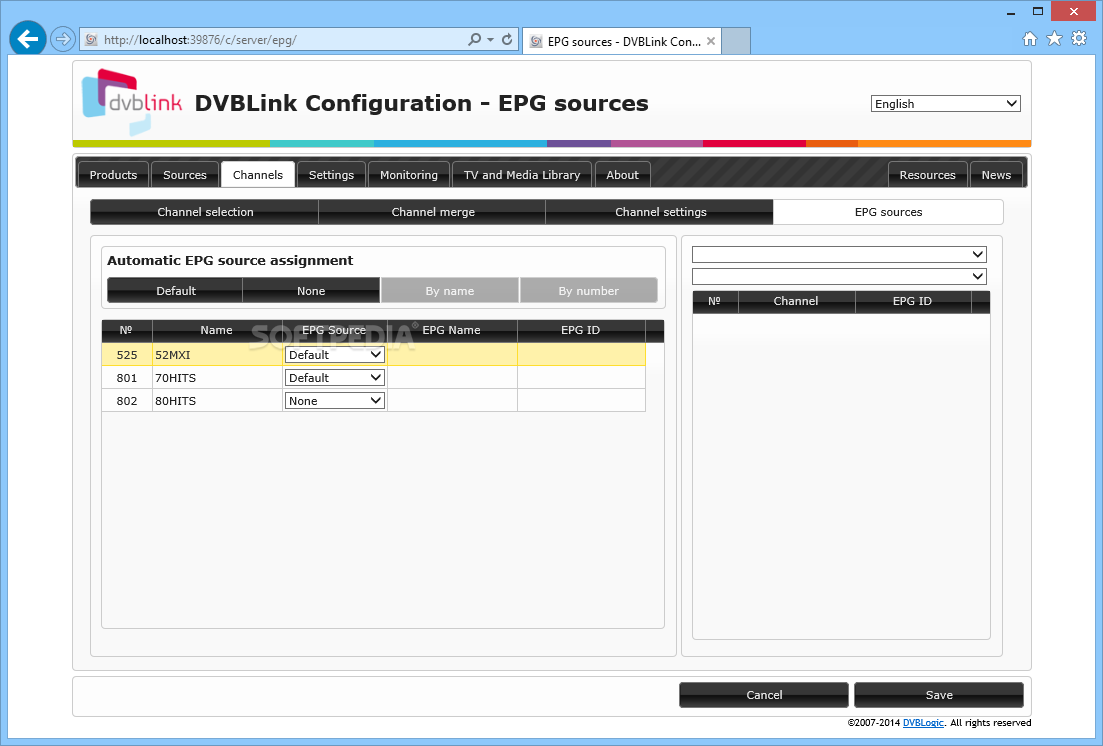Click the browser forward arrow button
Image resolution: width=1103 pixels, height=746 pixels.
click(x=63, y=39)
